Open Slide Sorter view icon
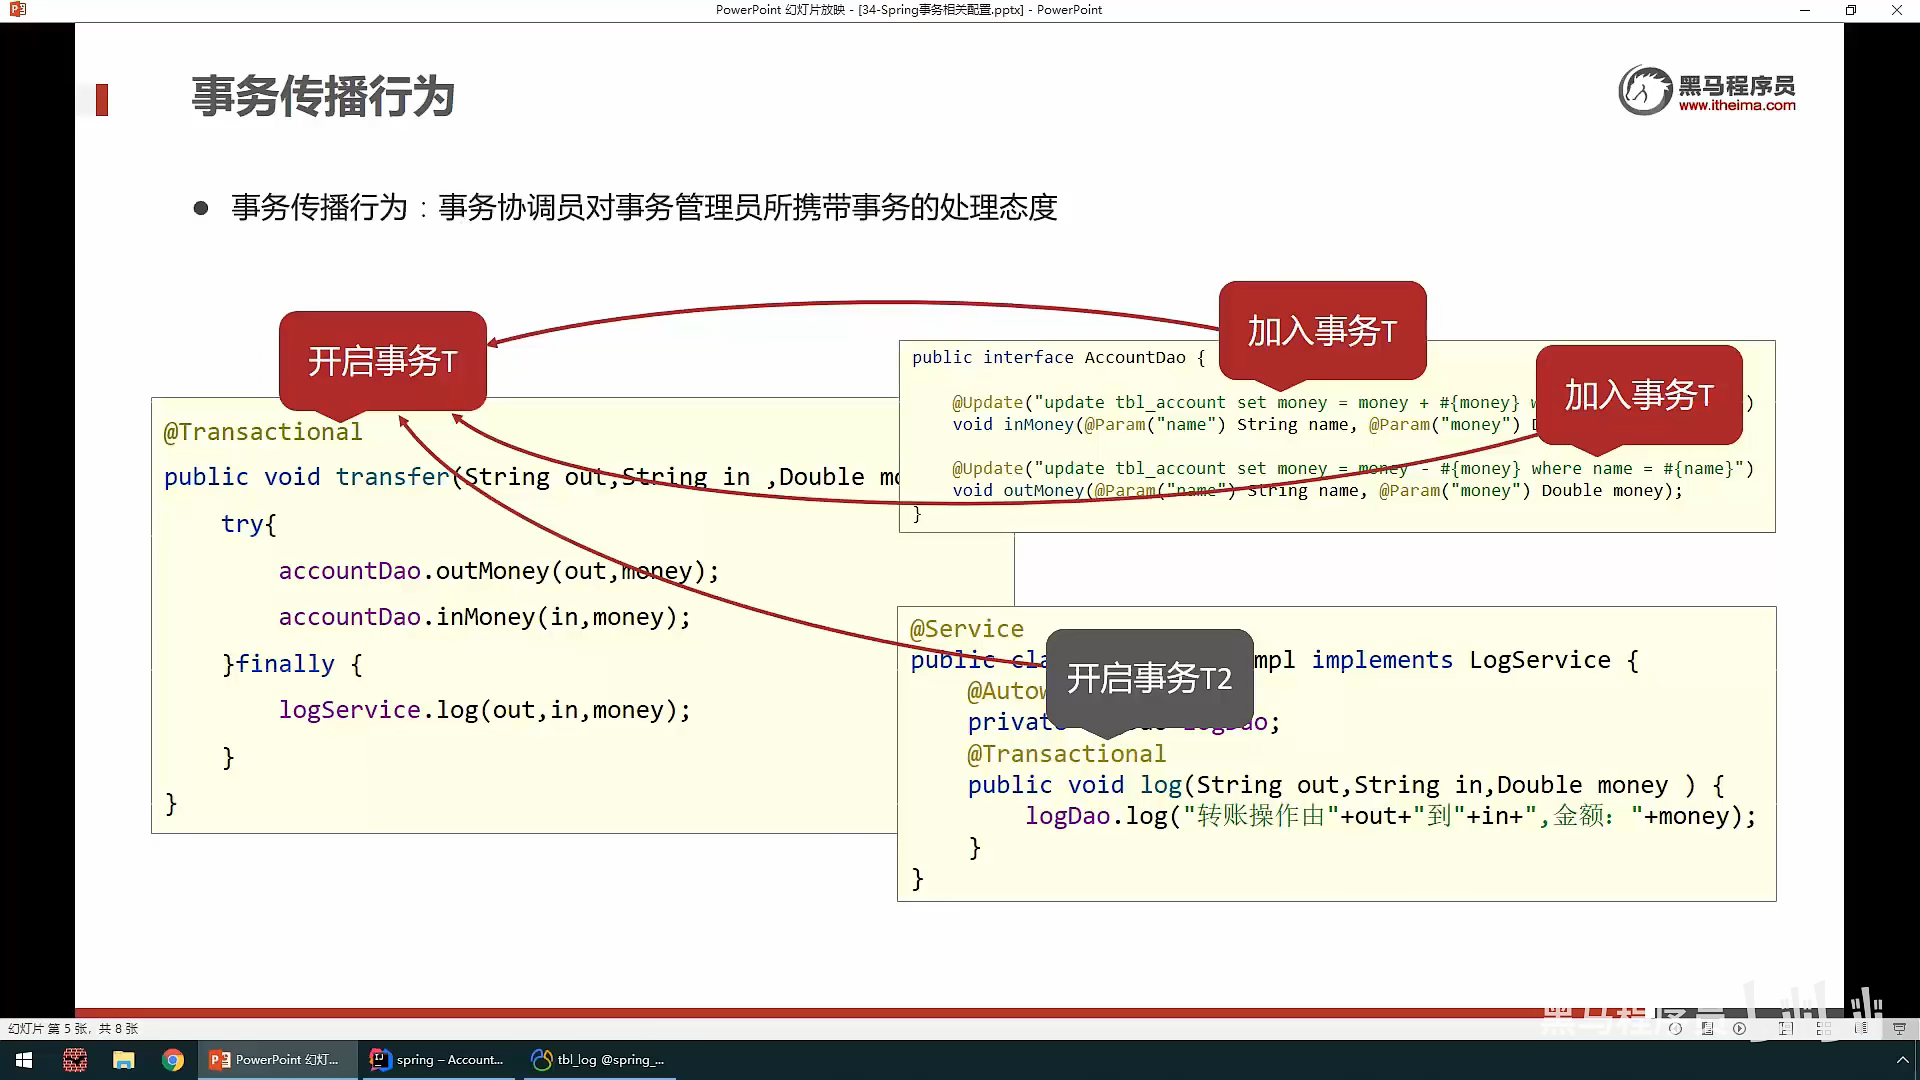The height and width of the screenshot is (1080, 1920). click(x=1823, y=1028)
